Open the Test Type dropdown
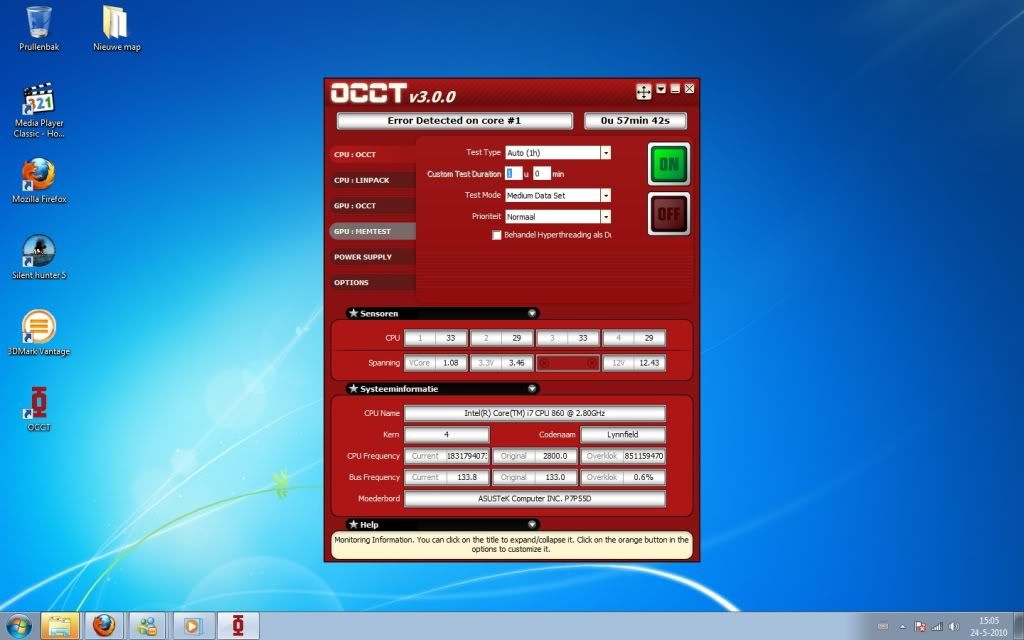 pyautogui.click(x=605, y=153)
